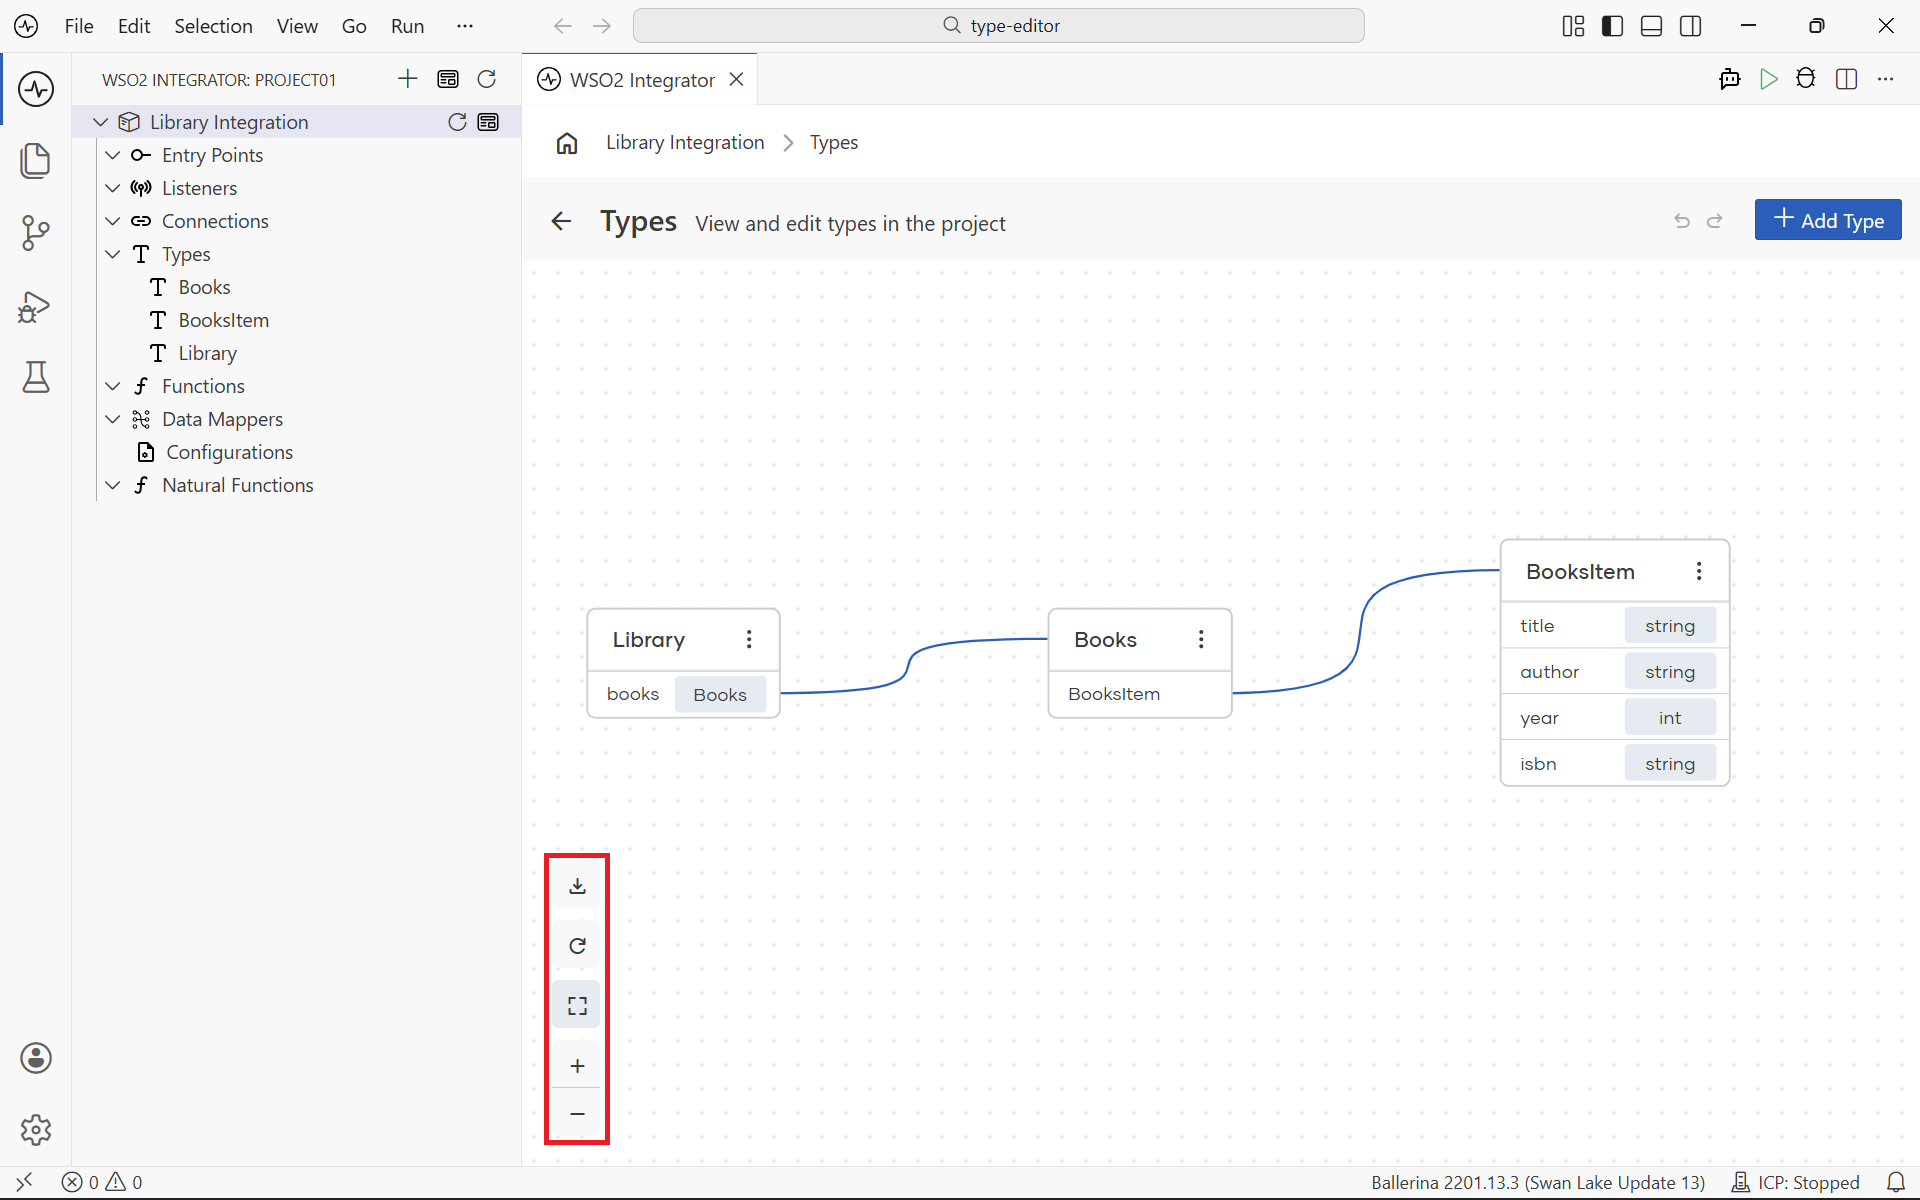The image size is (1920, 1200).
Task: Click refresh icon in WSO2 Integrator panel header
Action: pyautogui.click(x=487, y=79)
